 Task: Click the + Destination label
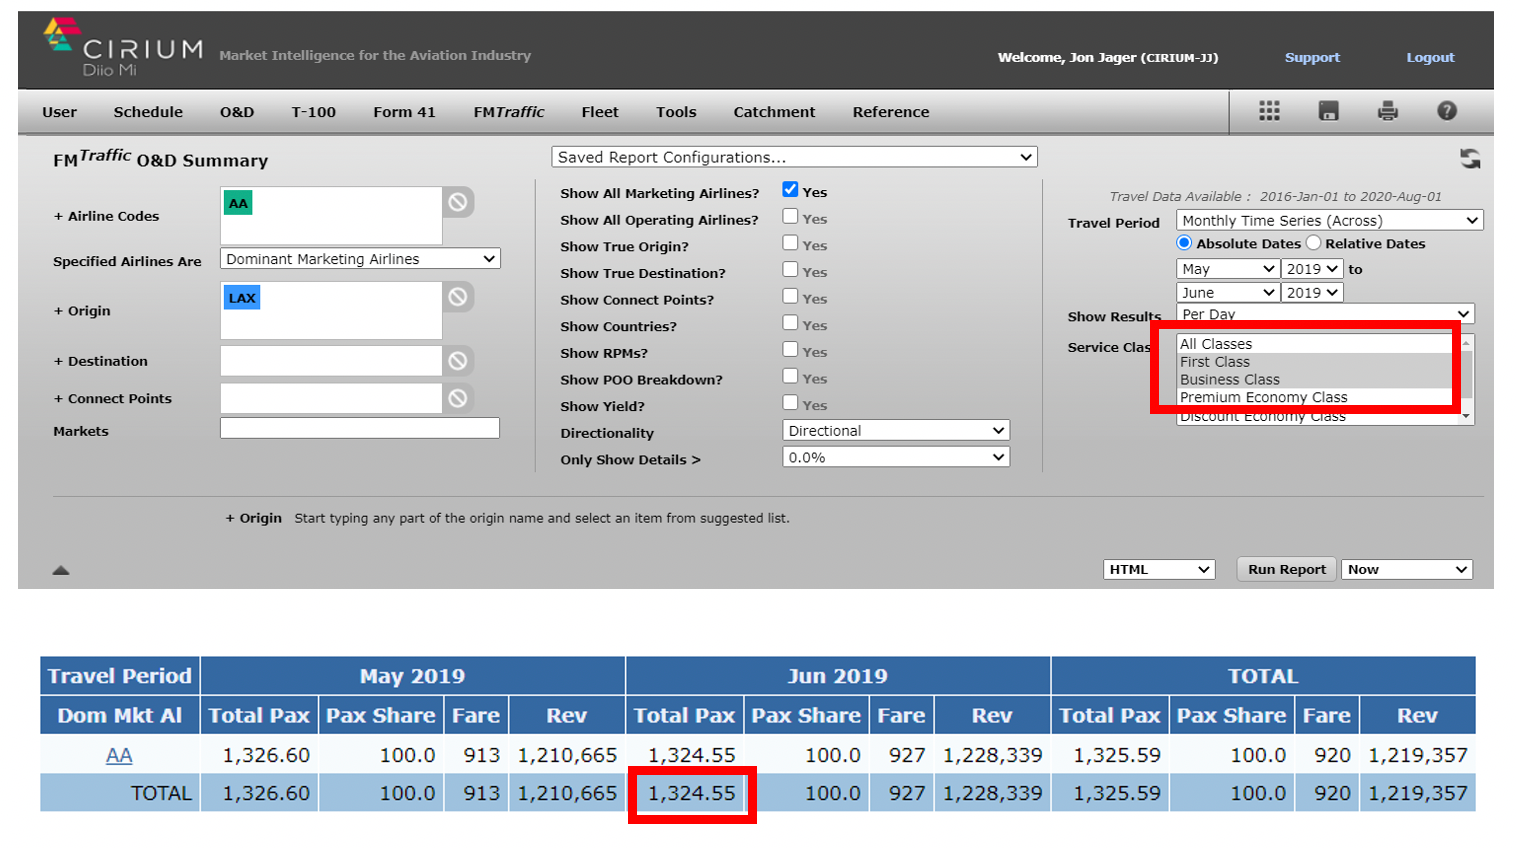click(100, 361)
